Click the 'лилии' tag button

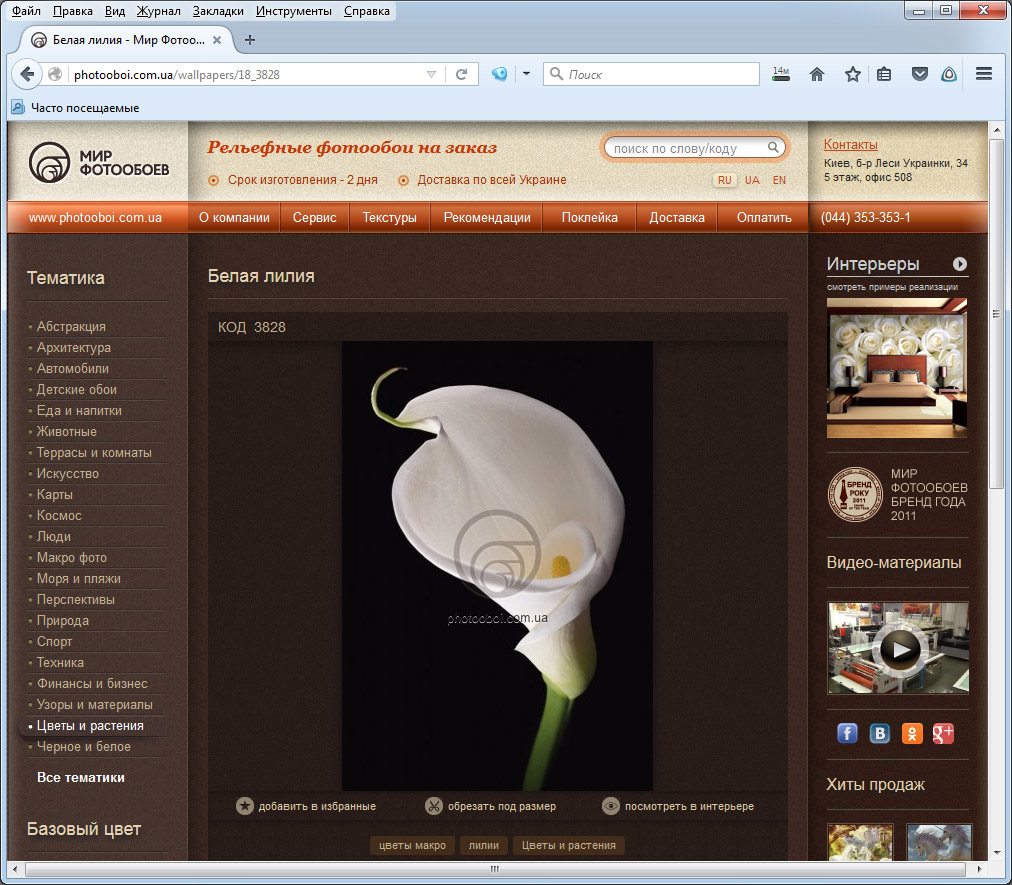point(484,845)
